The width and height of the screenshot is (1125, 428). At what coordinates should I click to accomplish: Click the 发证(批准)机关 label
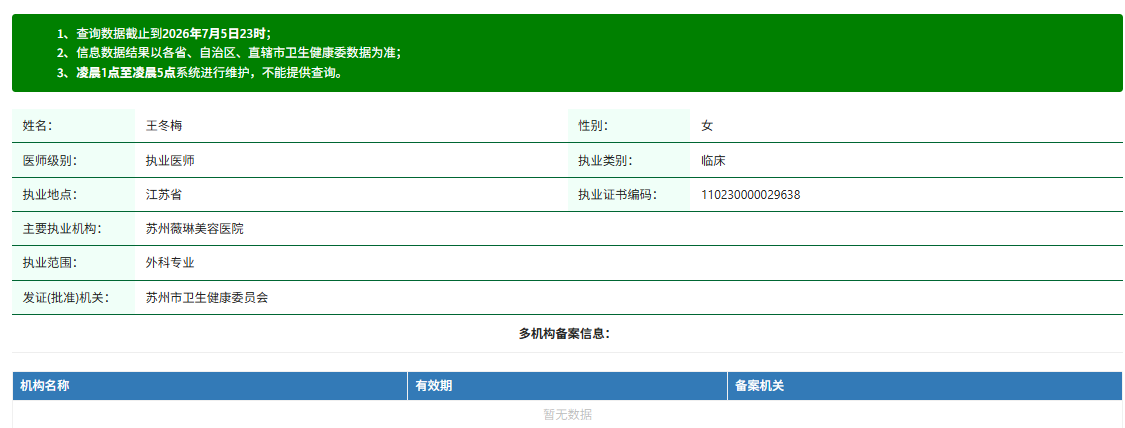[x=65, y=298]
